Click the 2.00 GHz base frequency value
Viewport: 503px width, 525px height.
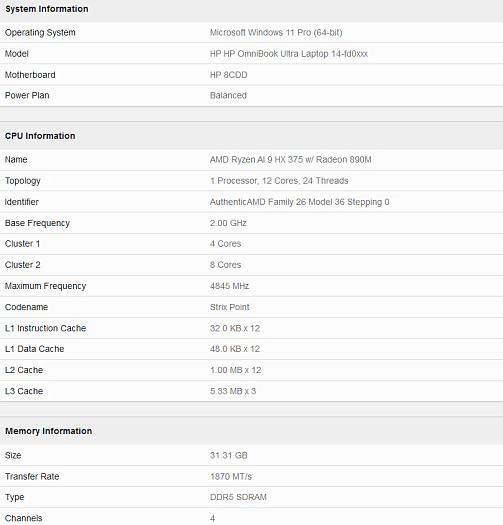click(x=228, y=223)
